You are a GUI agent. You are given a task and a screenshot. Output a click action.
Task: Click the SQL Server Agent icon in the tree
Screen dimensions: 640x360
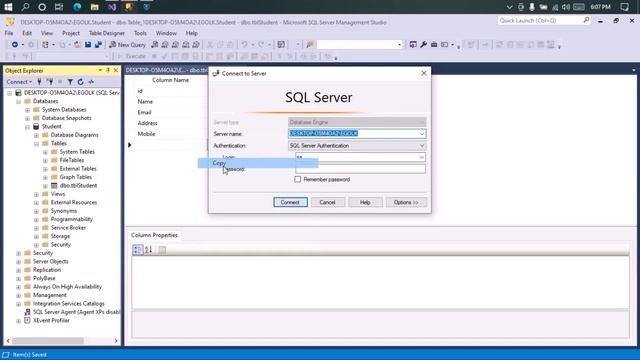point(27,312)
